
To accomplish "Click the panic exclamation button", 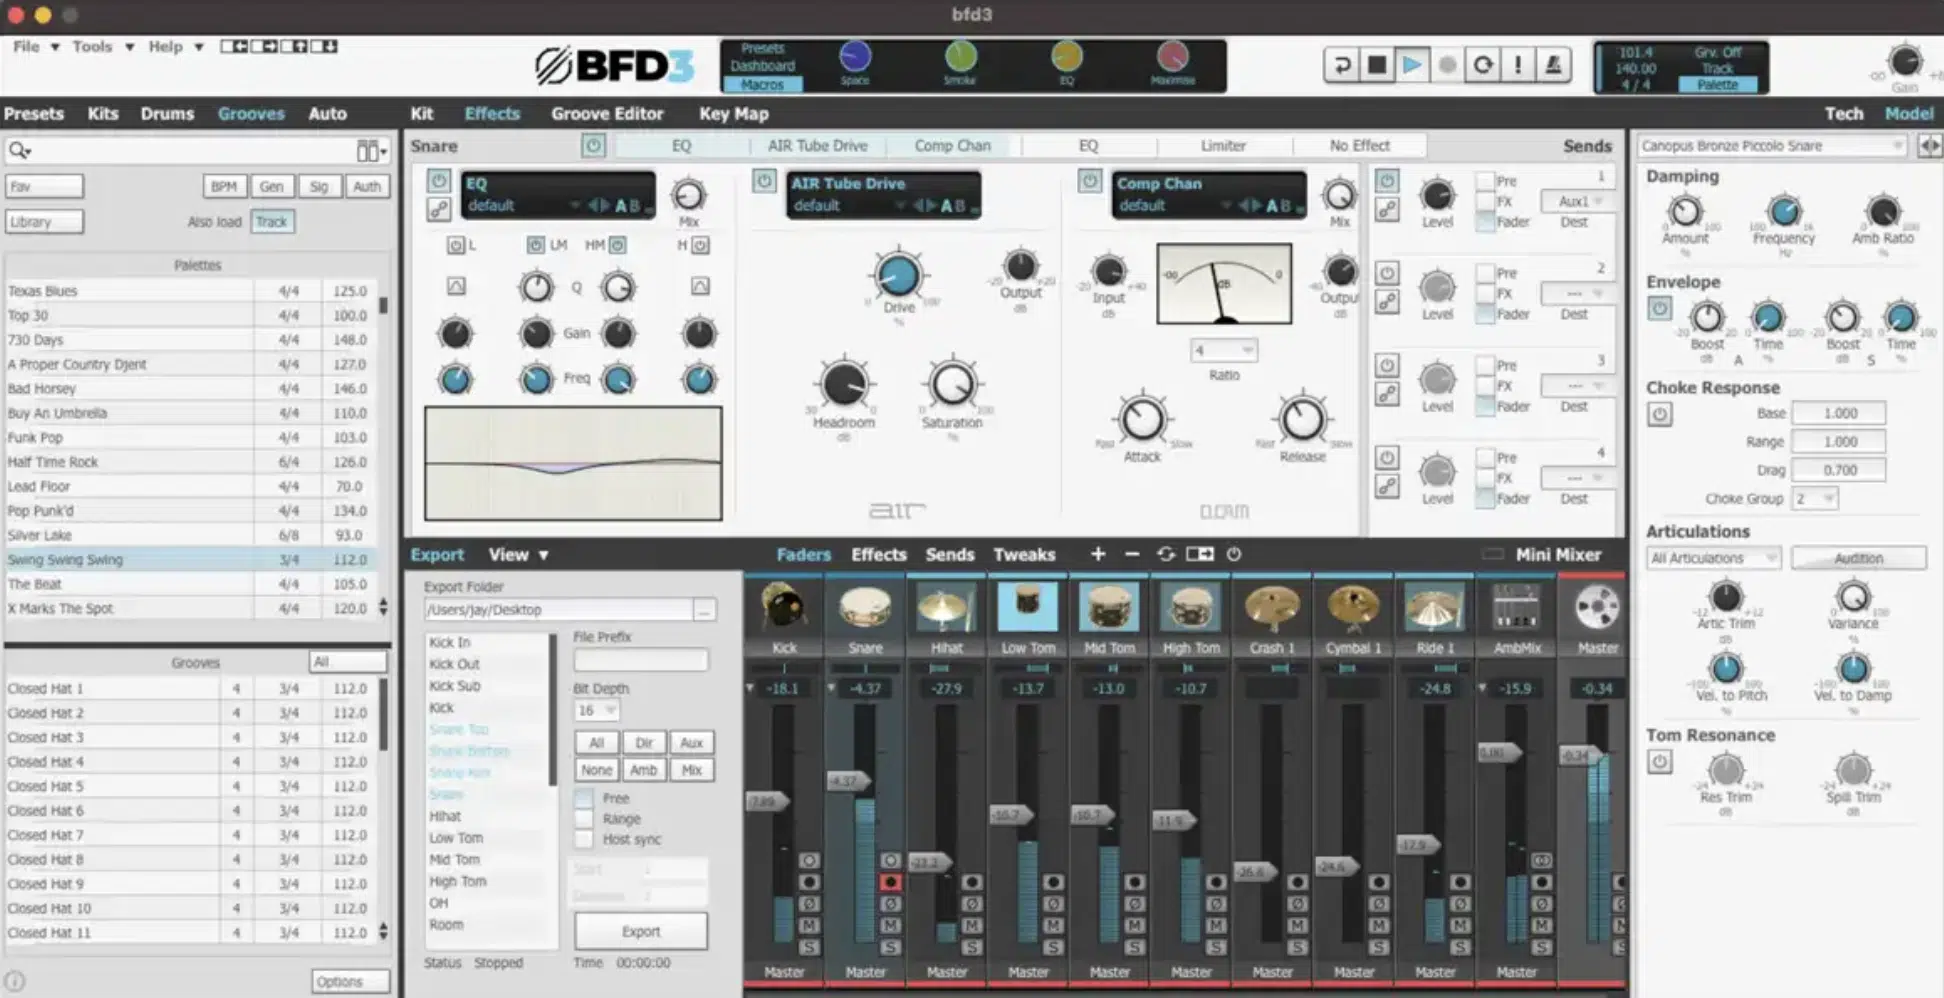I will 1518,65.
